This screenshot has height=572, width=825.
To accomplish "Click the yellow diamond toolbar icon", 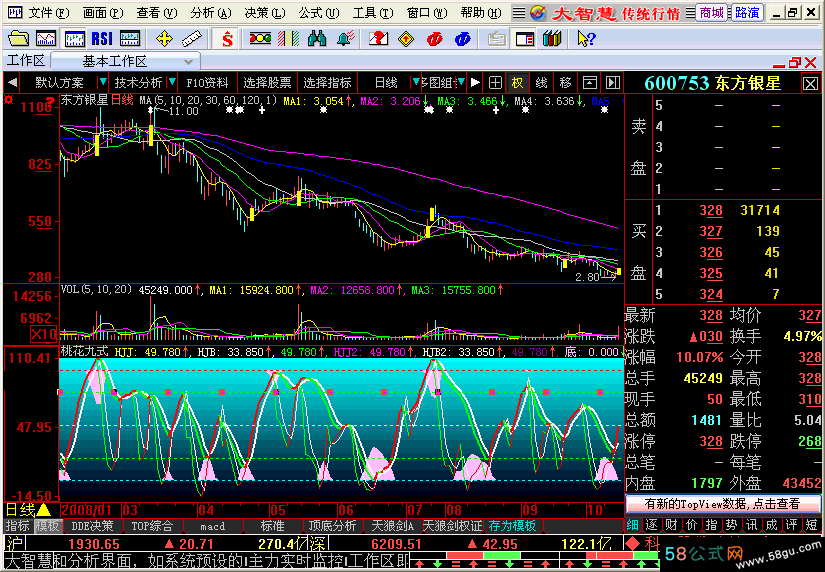I will pyautogui.click(x=406, y=38).
